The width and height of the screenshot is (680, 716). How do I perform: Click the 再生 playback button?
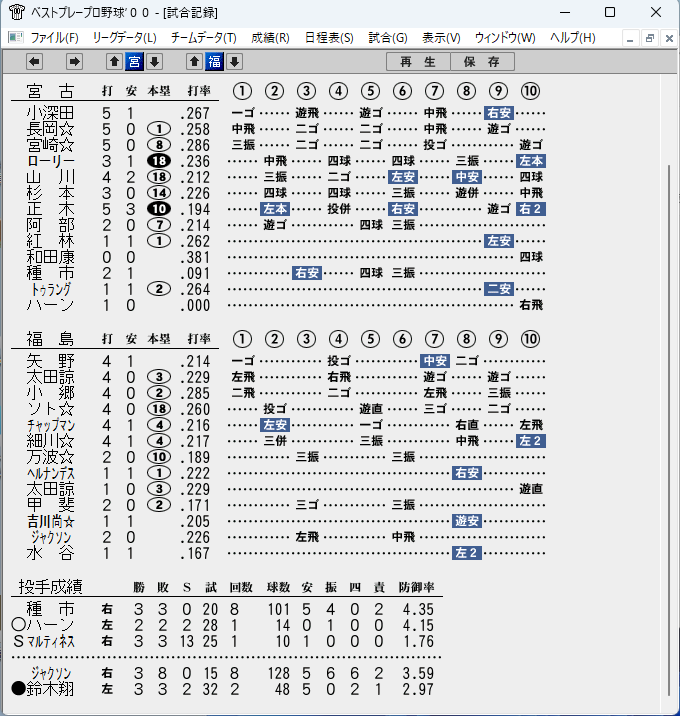pyautogui.click(x=418, y=62)
